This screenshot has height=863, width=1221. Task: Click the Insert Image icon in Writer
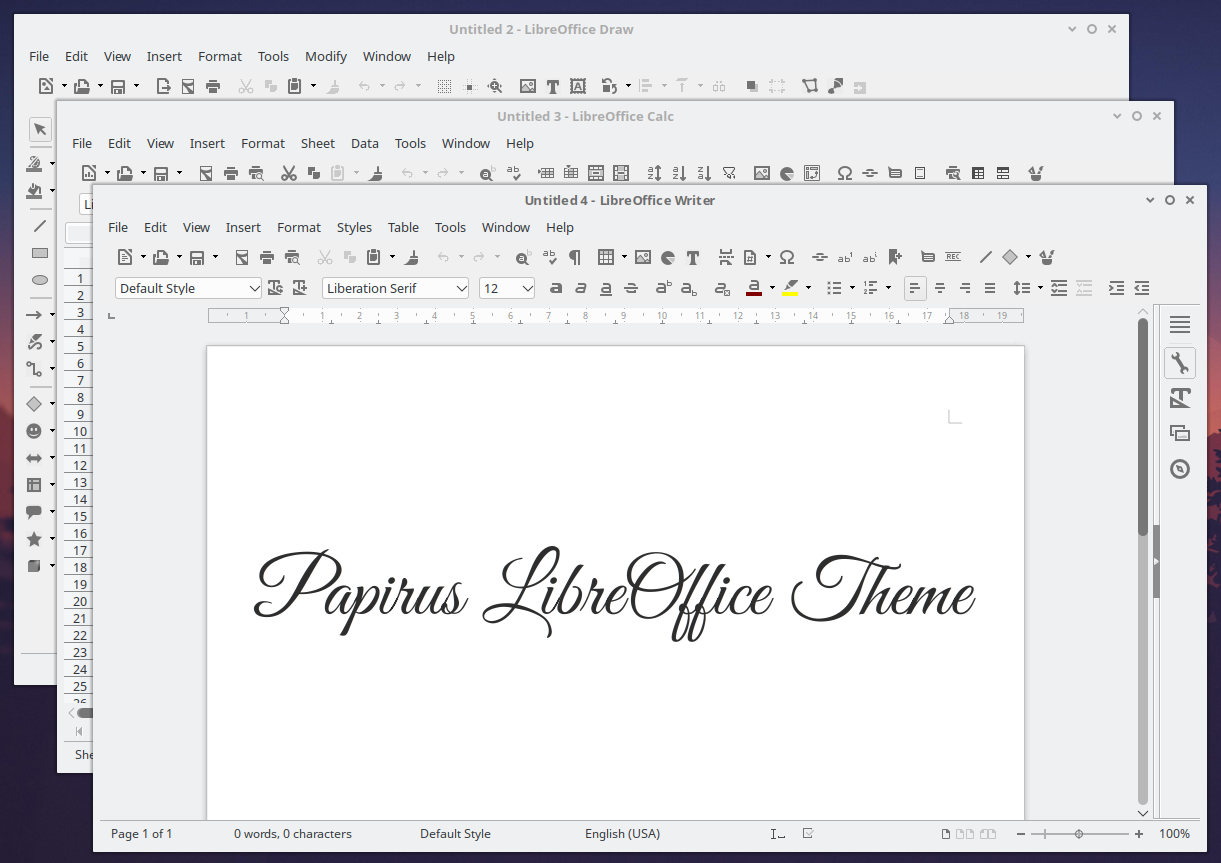tap(642, 257)
